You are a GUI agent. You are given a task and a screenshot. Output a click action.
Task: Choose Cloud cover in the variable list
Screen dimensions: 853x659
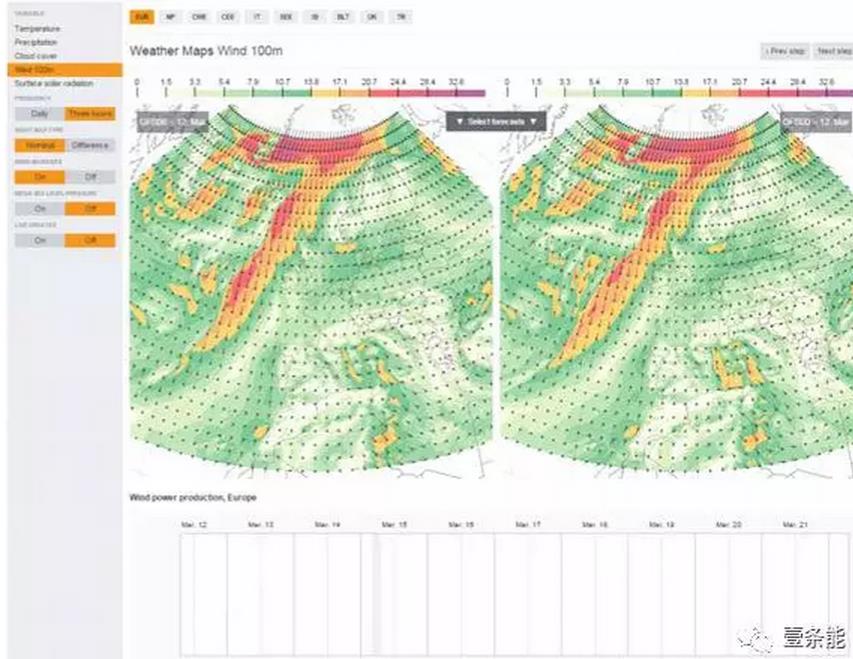point(35,57)
